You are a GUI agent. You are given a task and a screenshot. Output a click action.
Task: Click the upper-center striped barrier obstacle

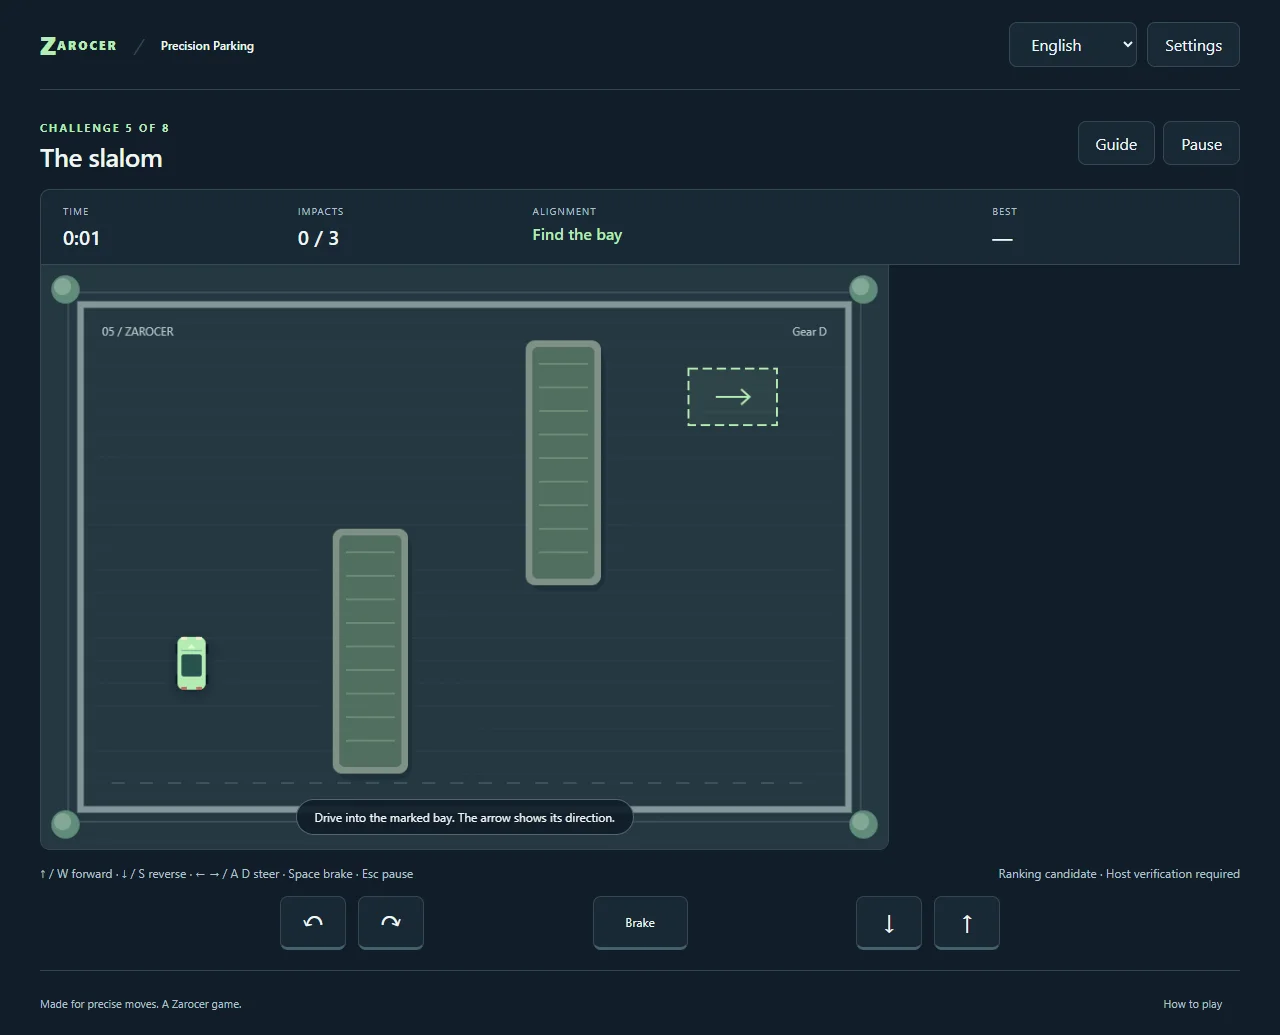tap(563, 463)
